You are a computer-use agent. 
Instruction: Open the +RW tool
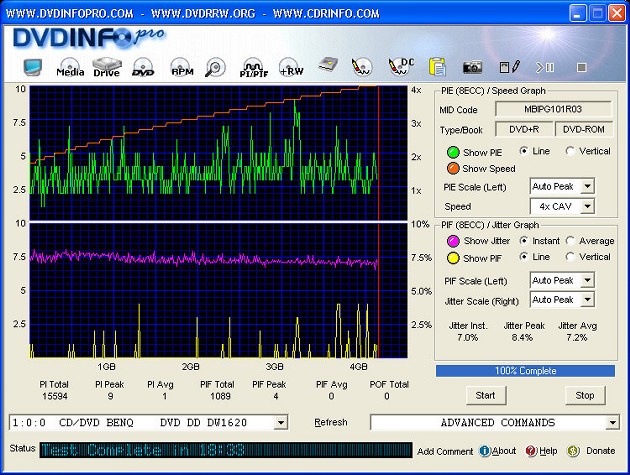point(291,67)
